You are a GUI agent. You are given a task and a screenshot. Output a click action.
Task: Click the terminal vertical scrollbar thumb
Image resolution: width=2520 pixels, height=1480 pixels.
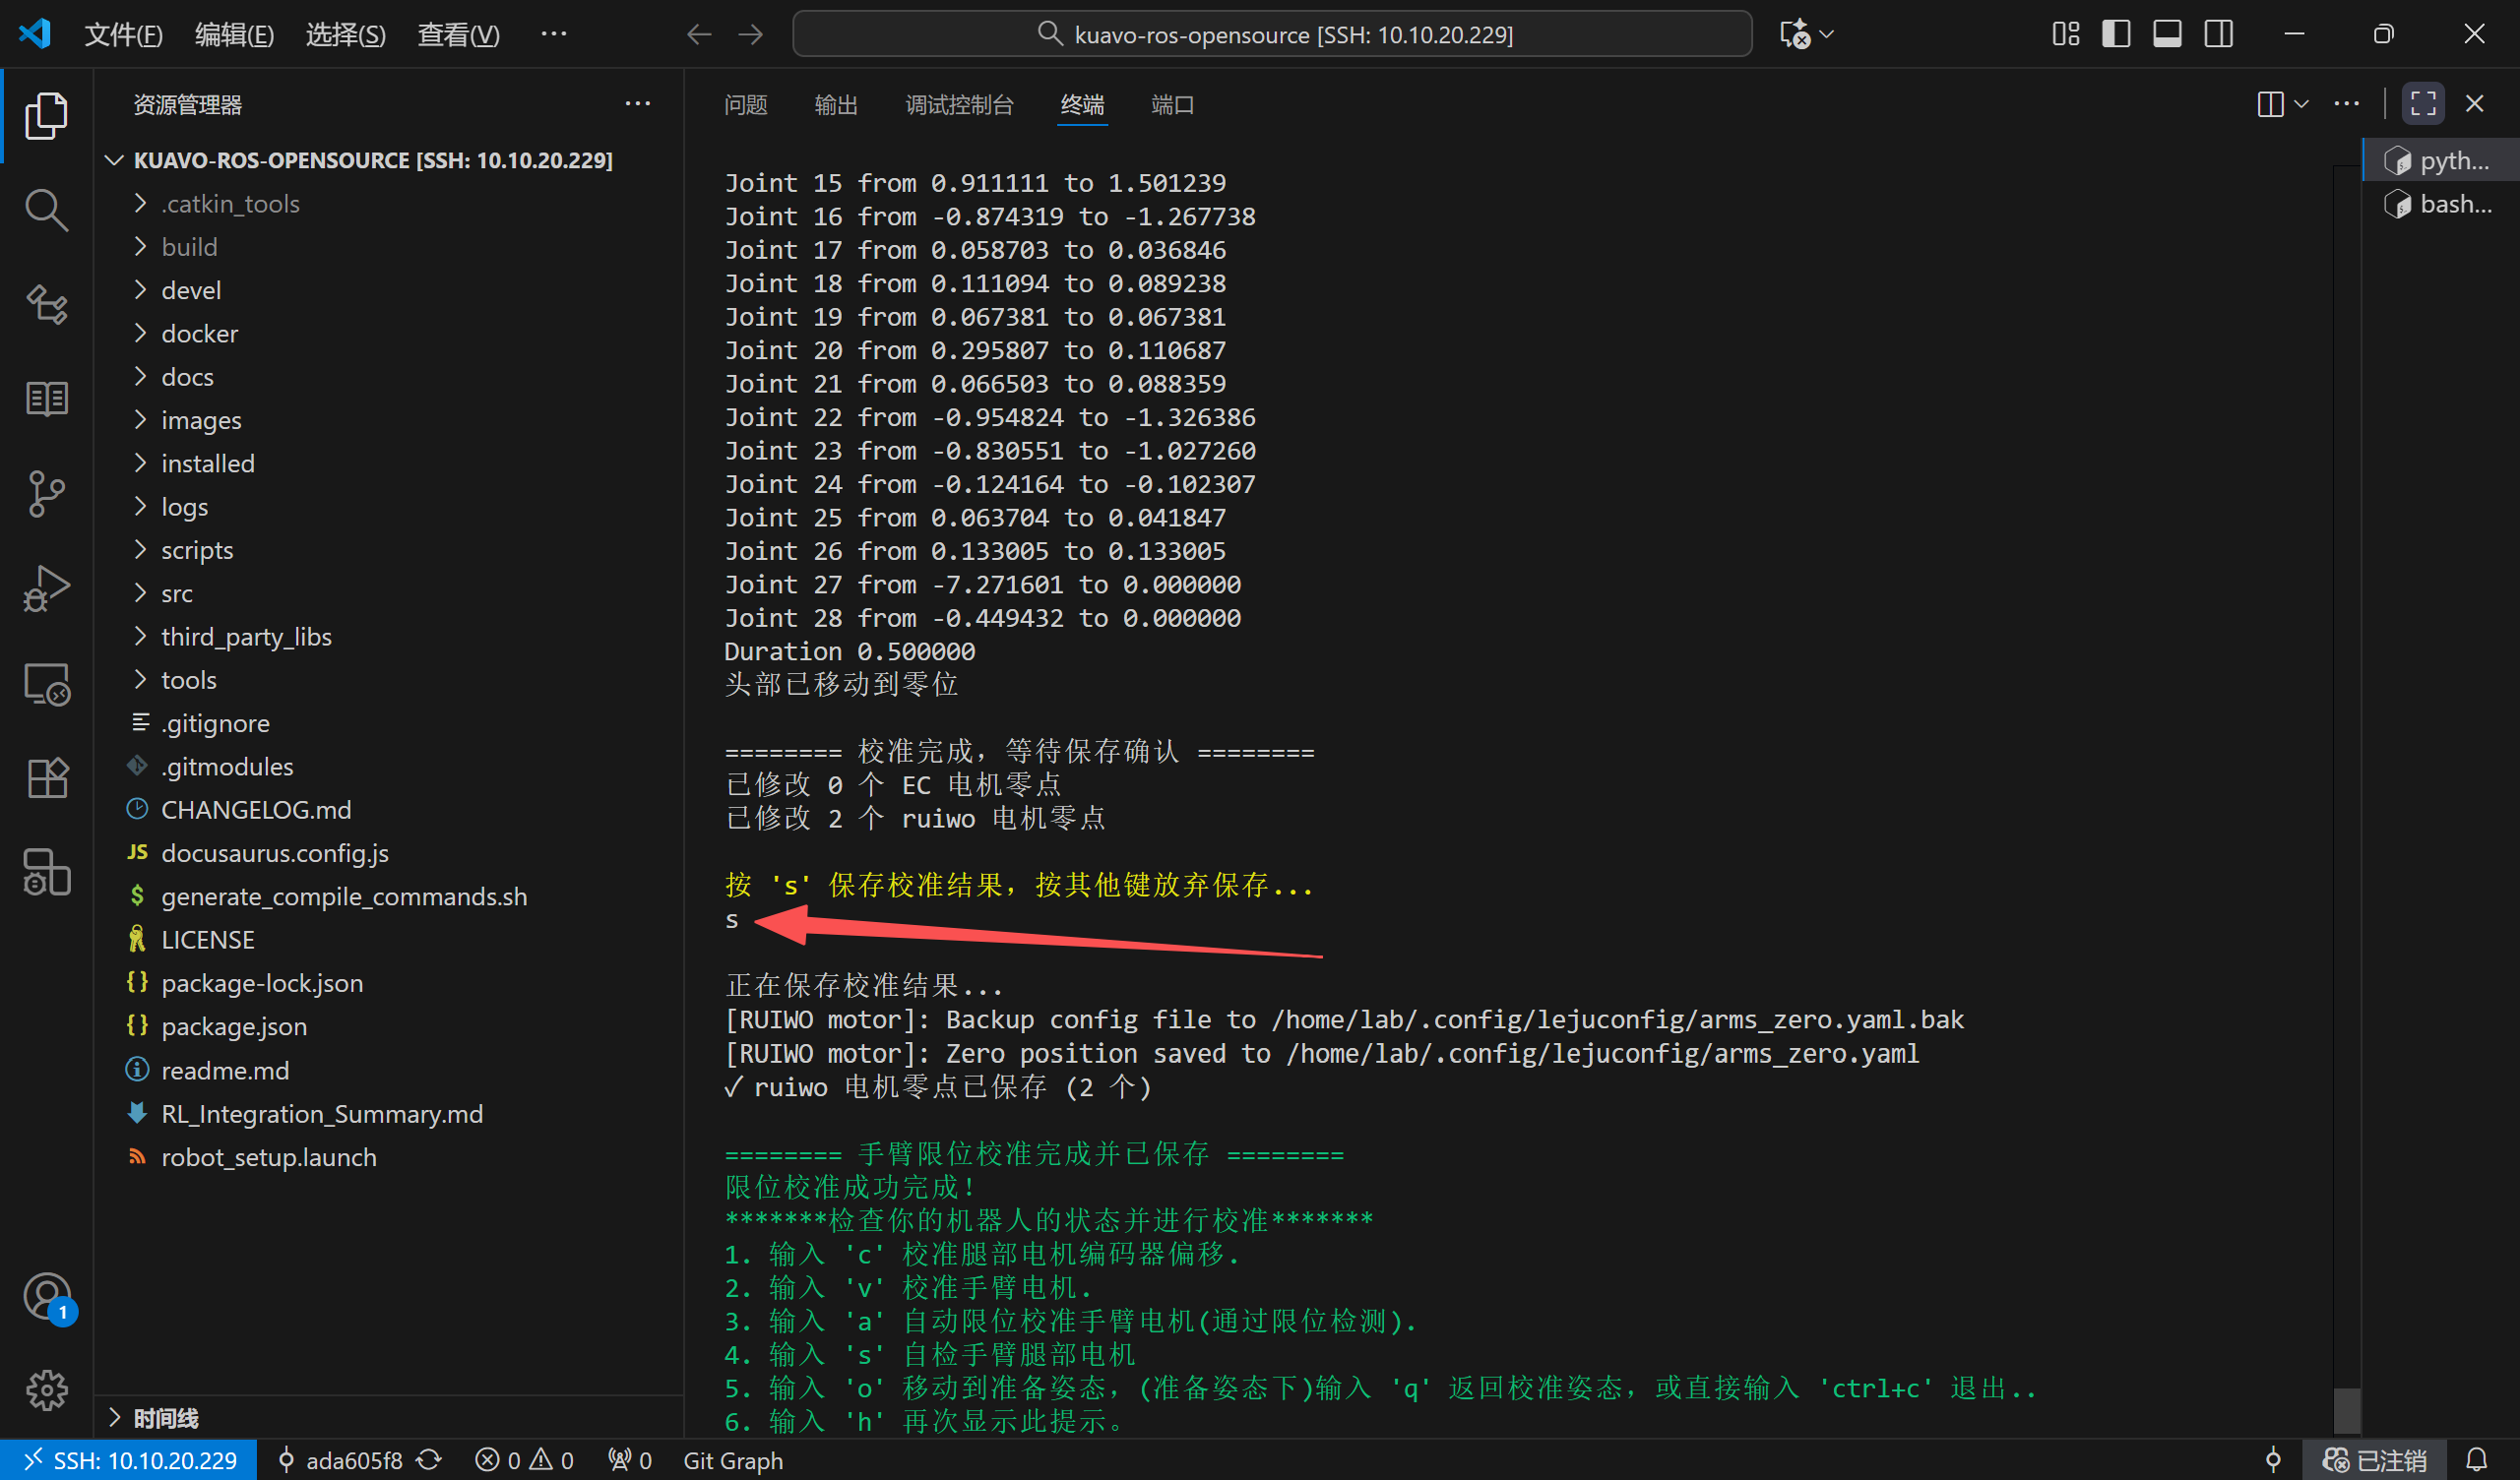coord(2346,1410)
